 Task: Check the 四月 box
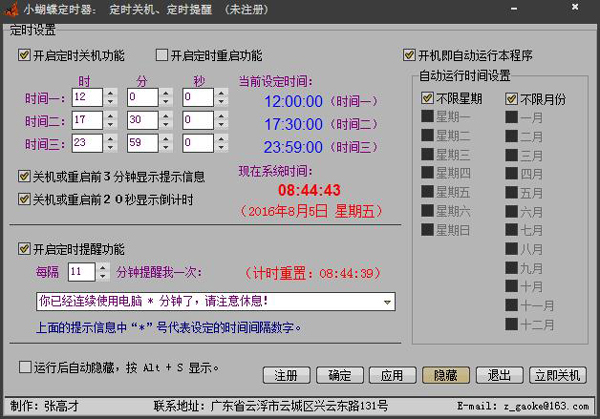point(511,173)
